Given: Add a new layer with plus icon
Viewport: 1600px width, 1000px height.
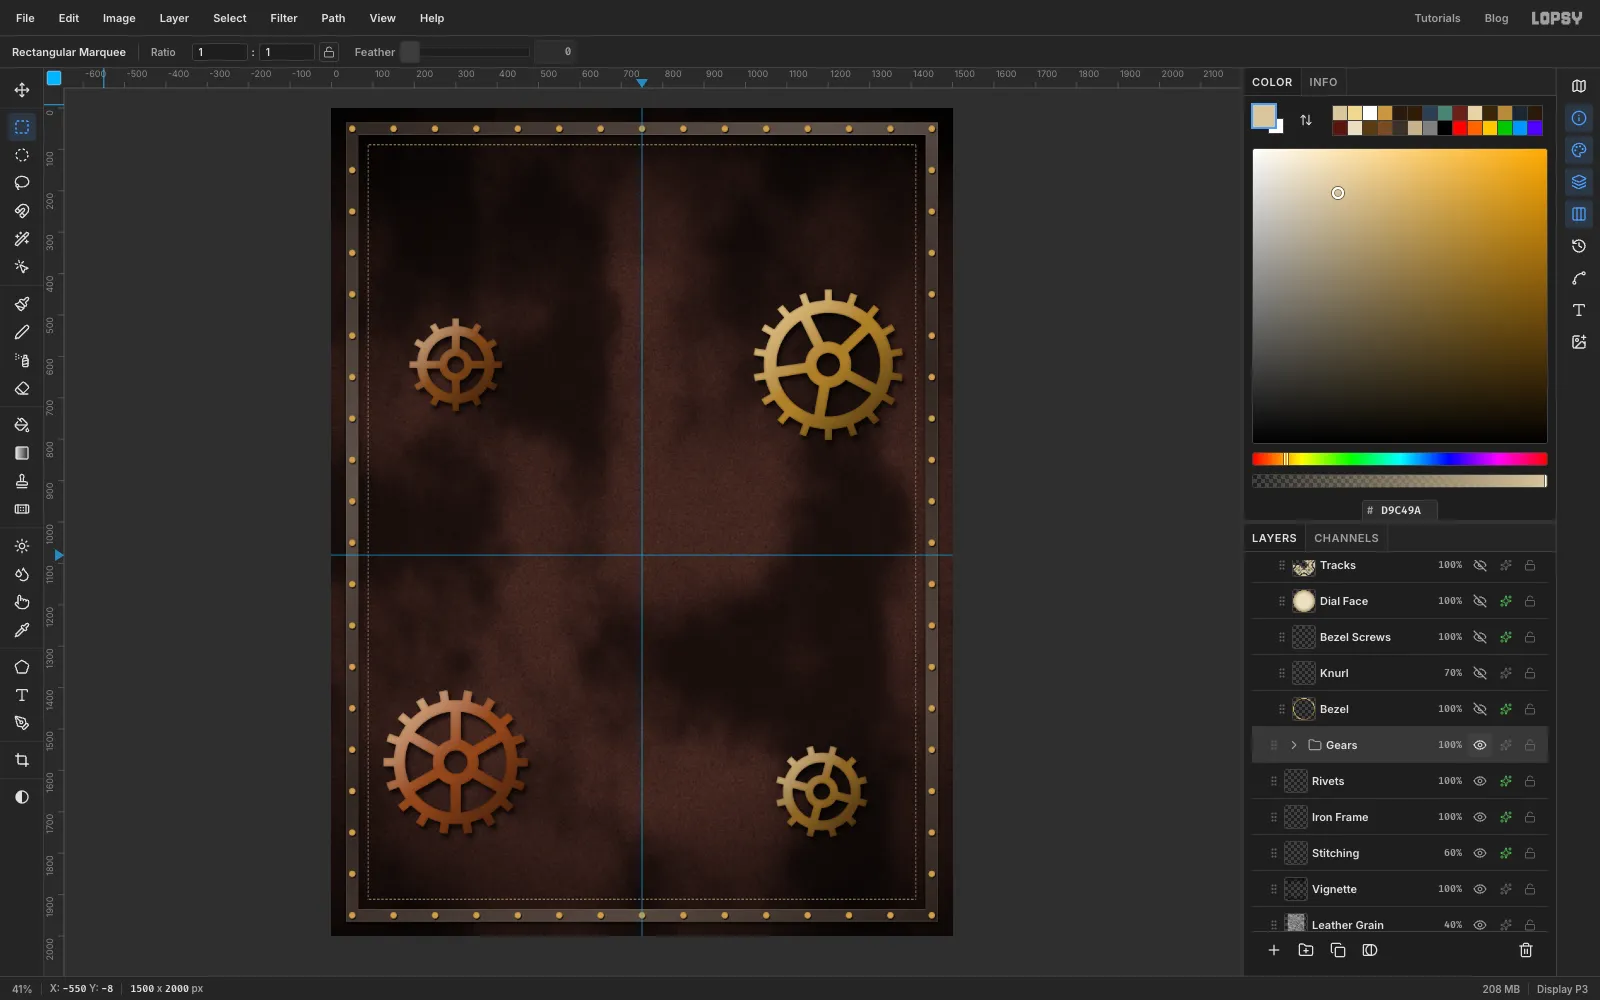Looking at the screenshot, I should [1274, 950].
